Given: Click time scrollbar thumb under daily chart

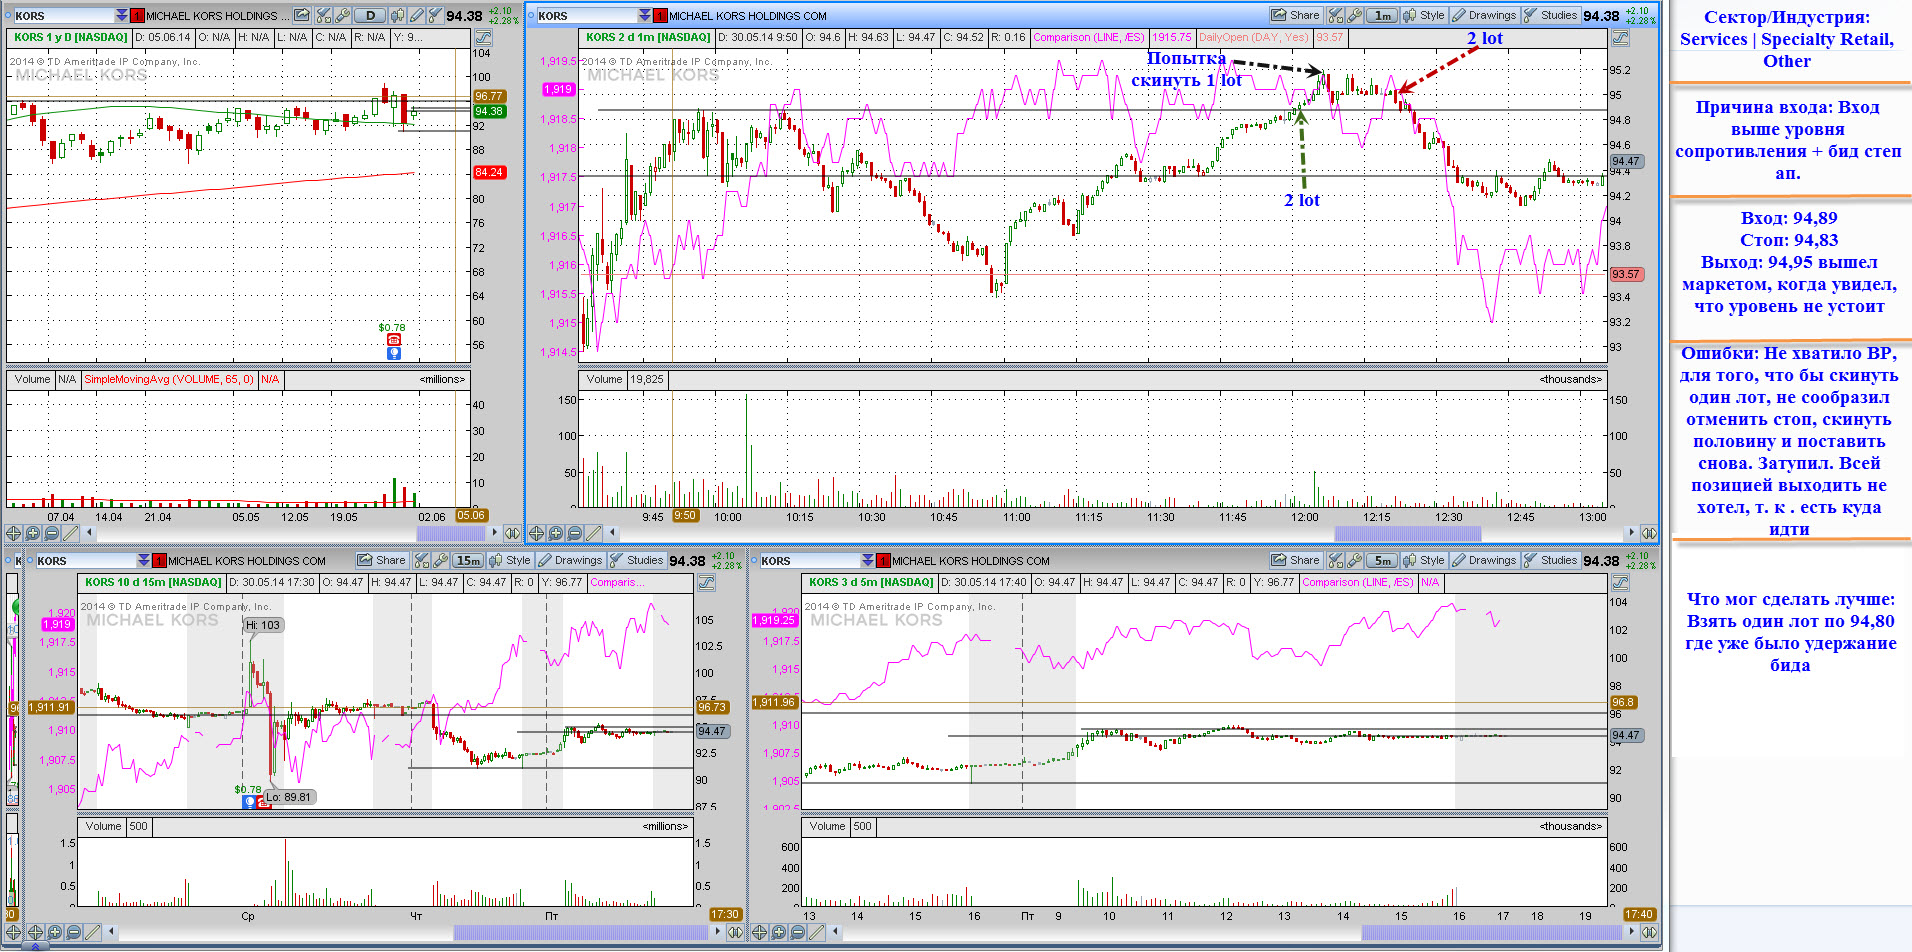Looking at the screenshot, I should click(x=451, y=533).
